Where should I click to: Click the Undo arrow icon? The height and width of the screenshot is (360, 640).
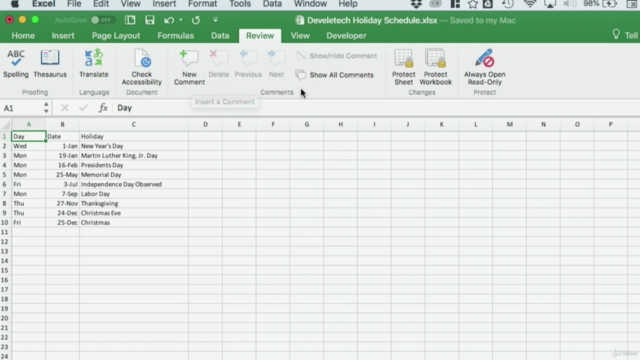(169, 20)
